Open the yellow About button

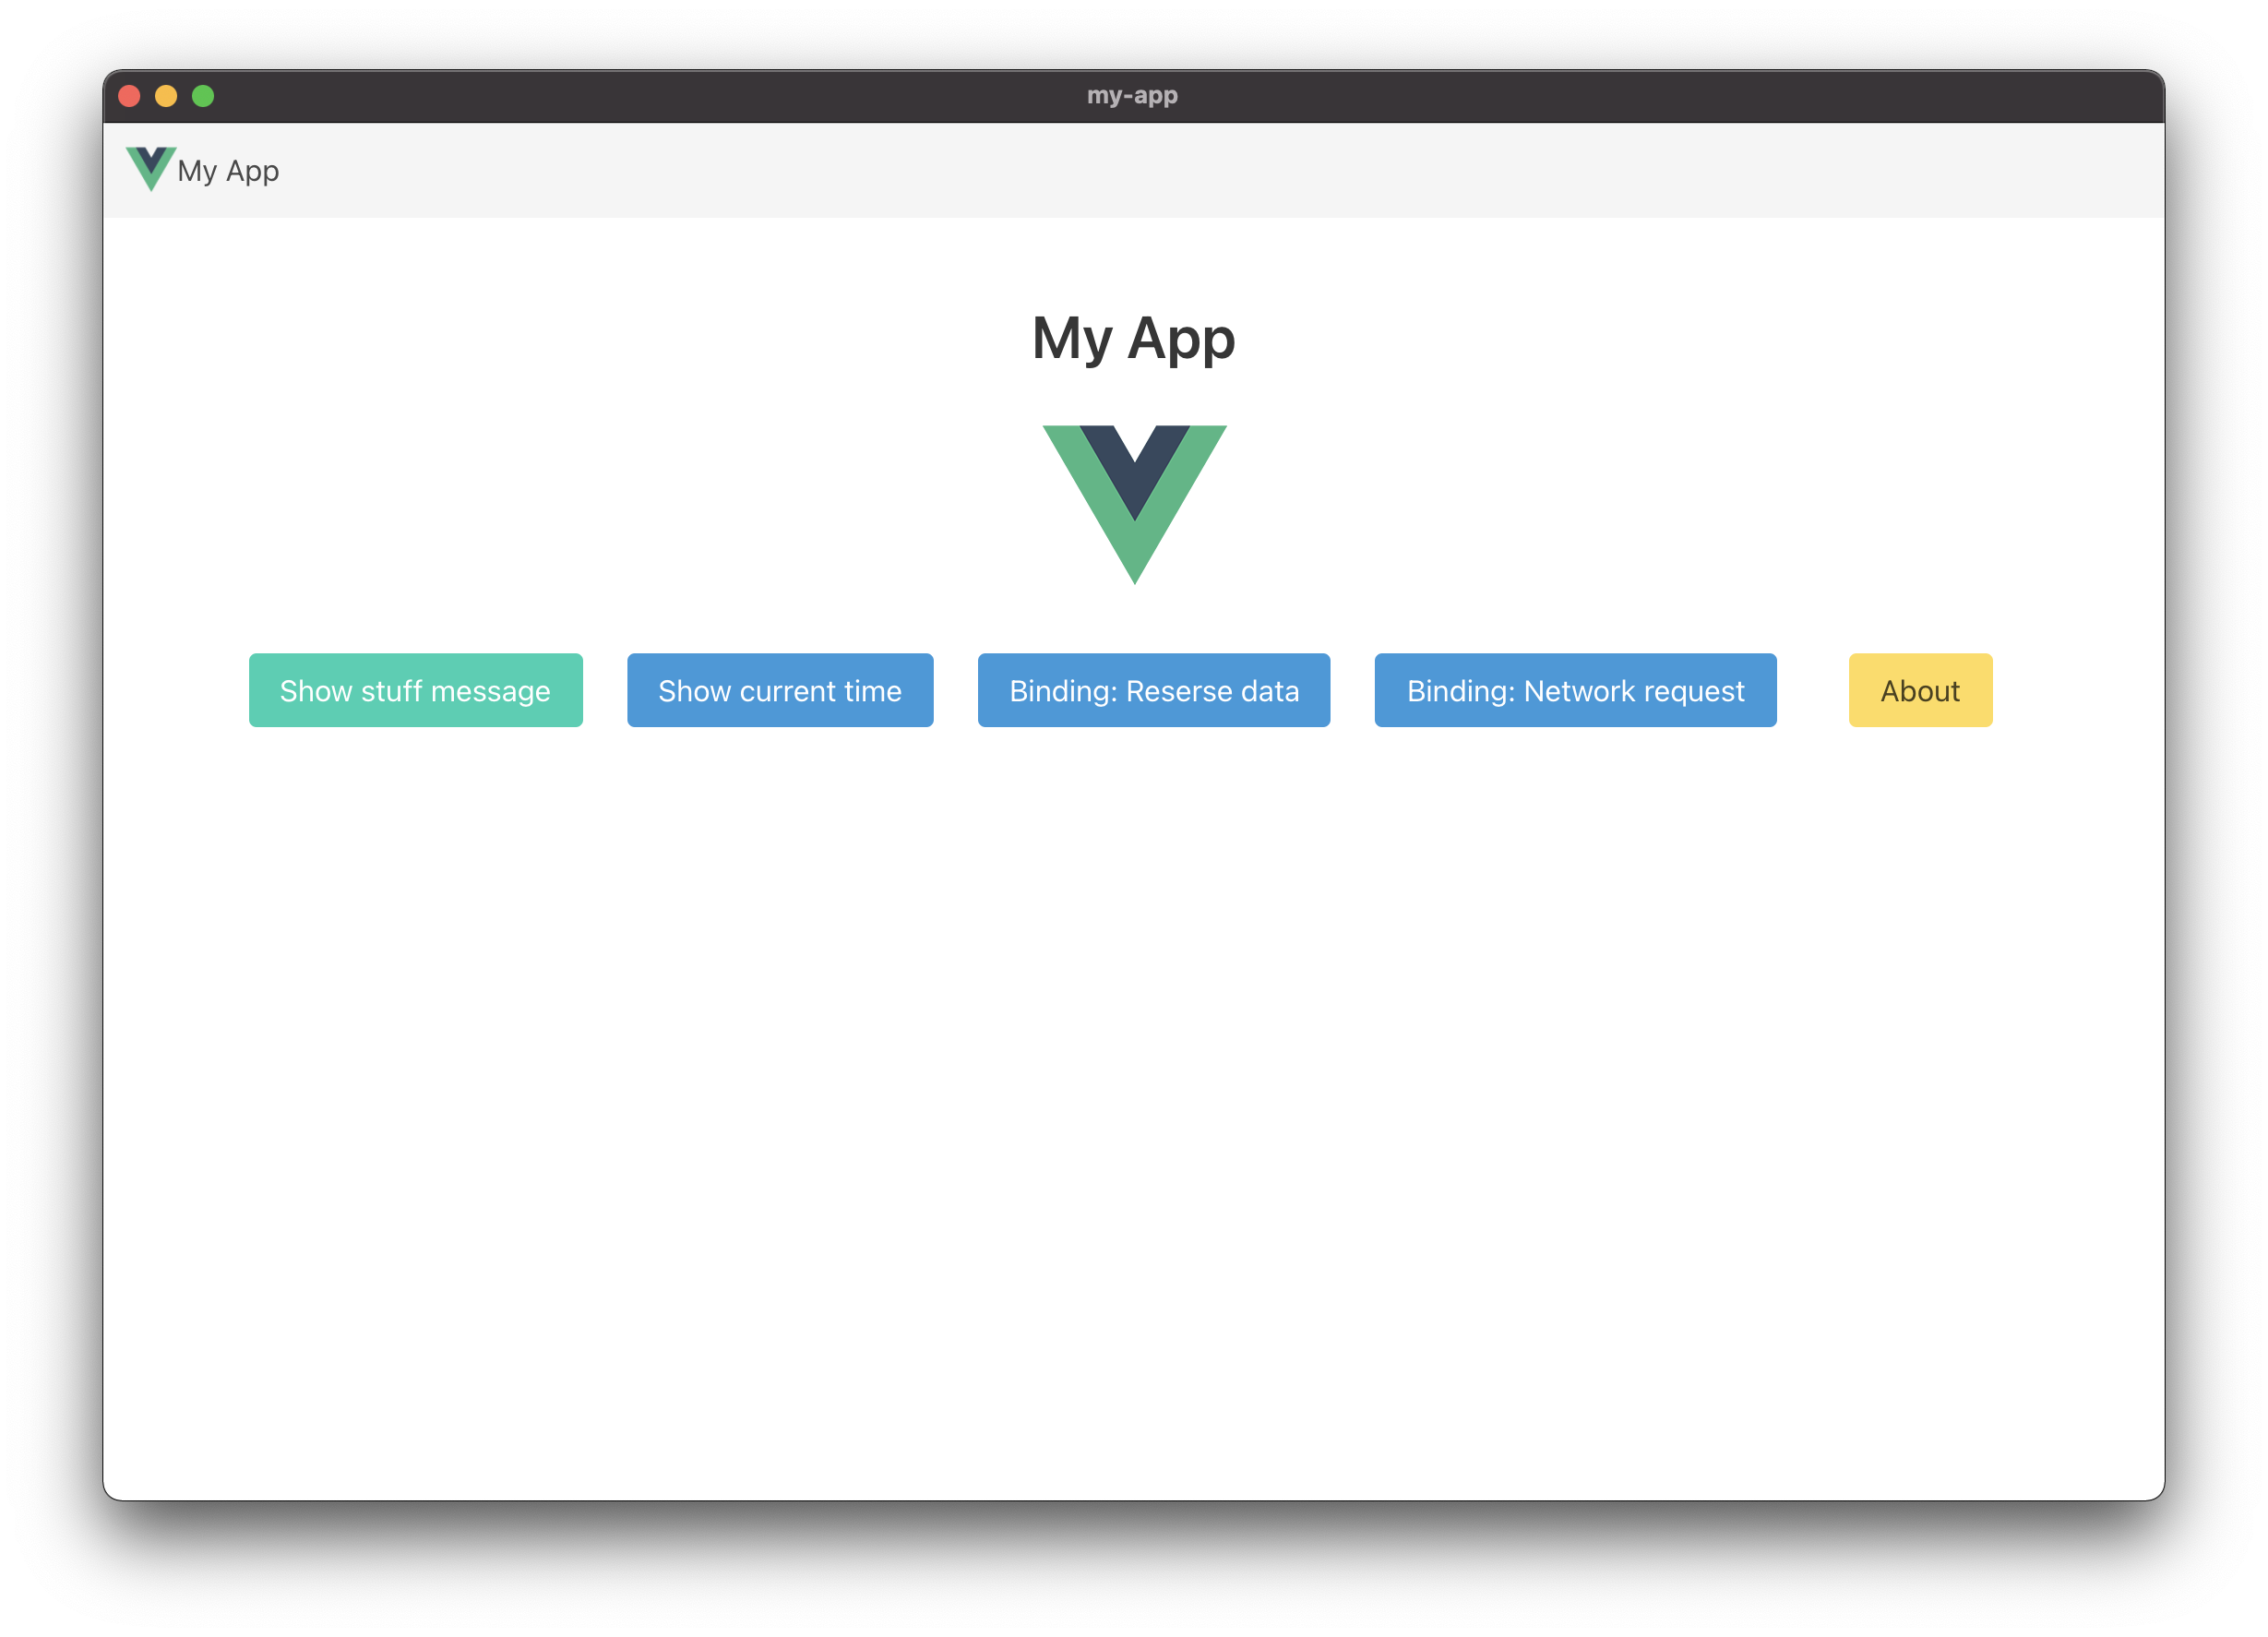tap(1919, 690)
